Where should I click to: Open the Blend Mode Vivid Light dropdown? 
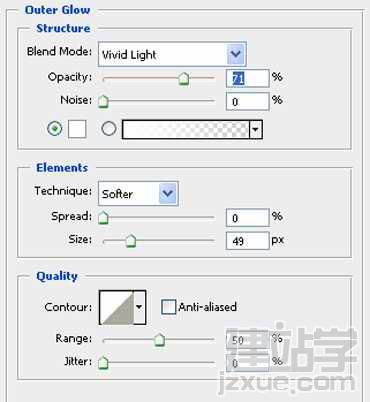point(172,54)
